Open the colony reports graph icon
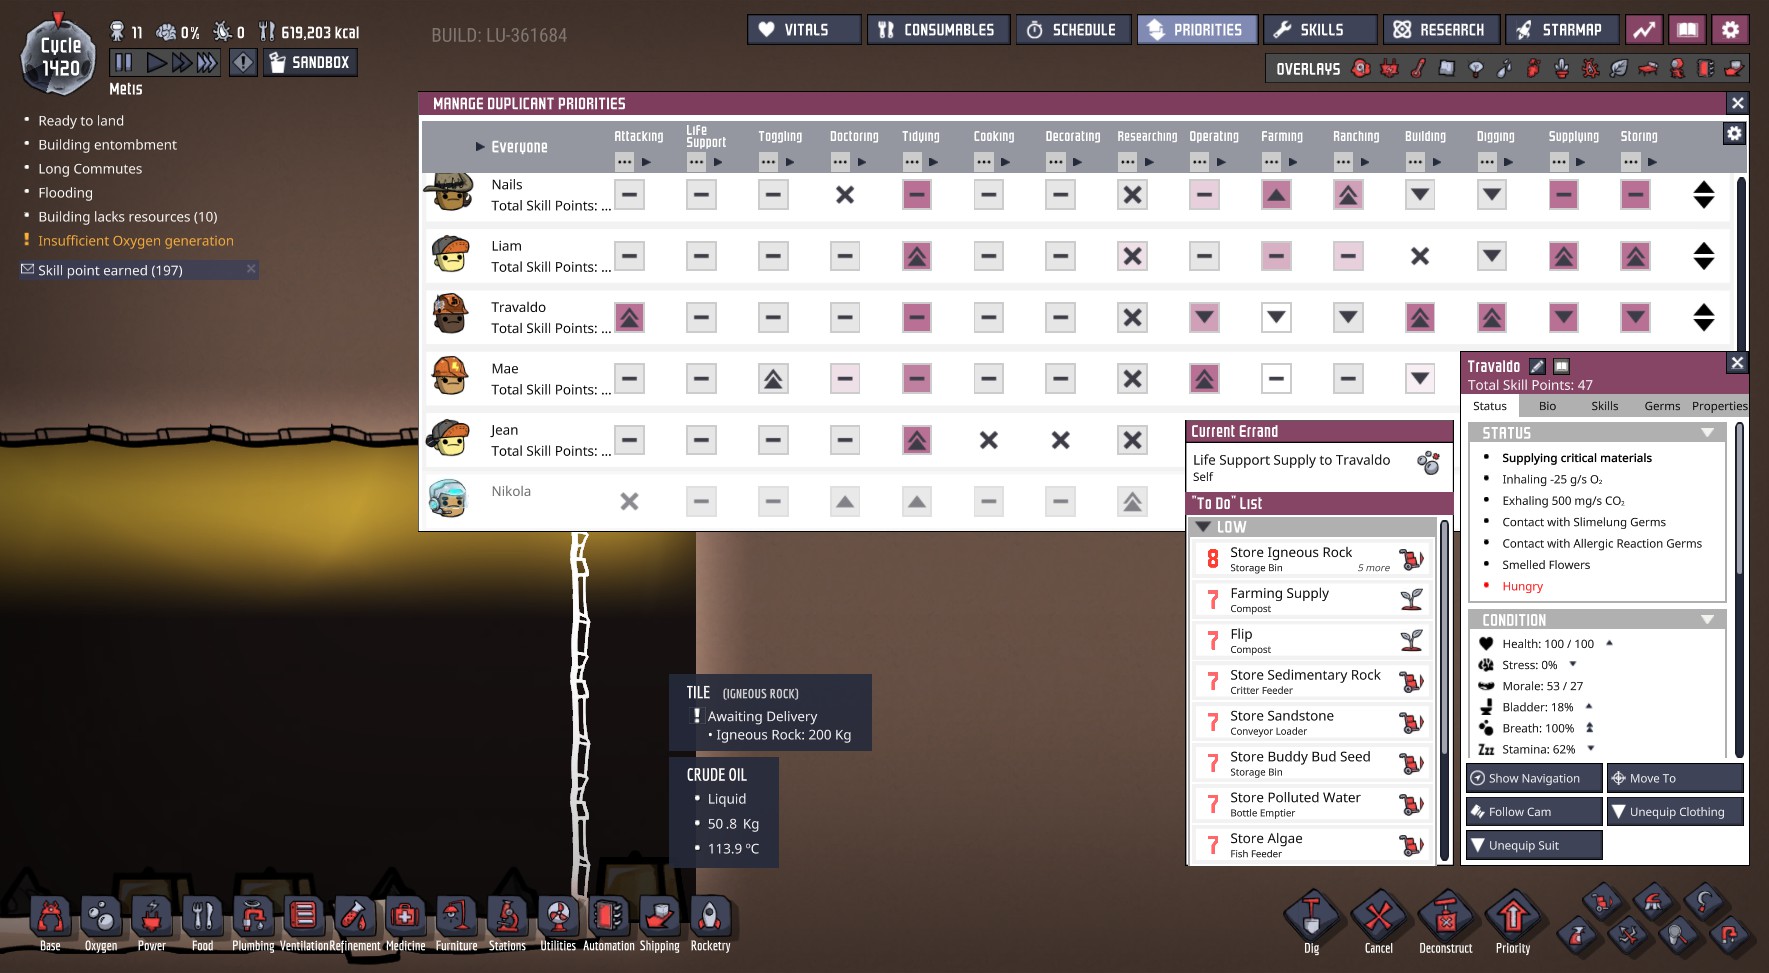The width and height of the screenshot is (1769, 973). coord(1644,30)
